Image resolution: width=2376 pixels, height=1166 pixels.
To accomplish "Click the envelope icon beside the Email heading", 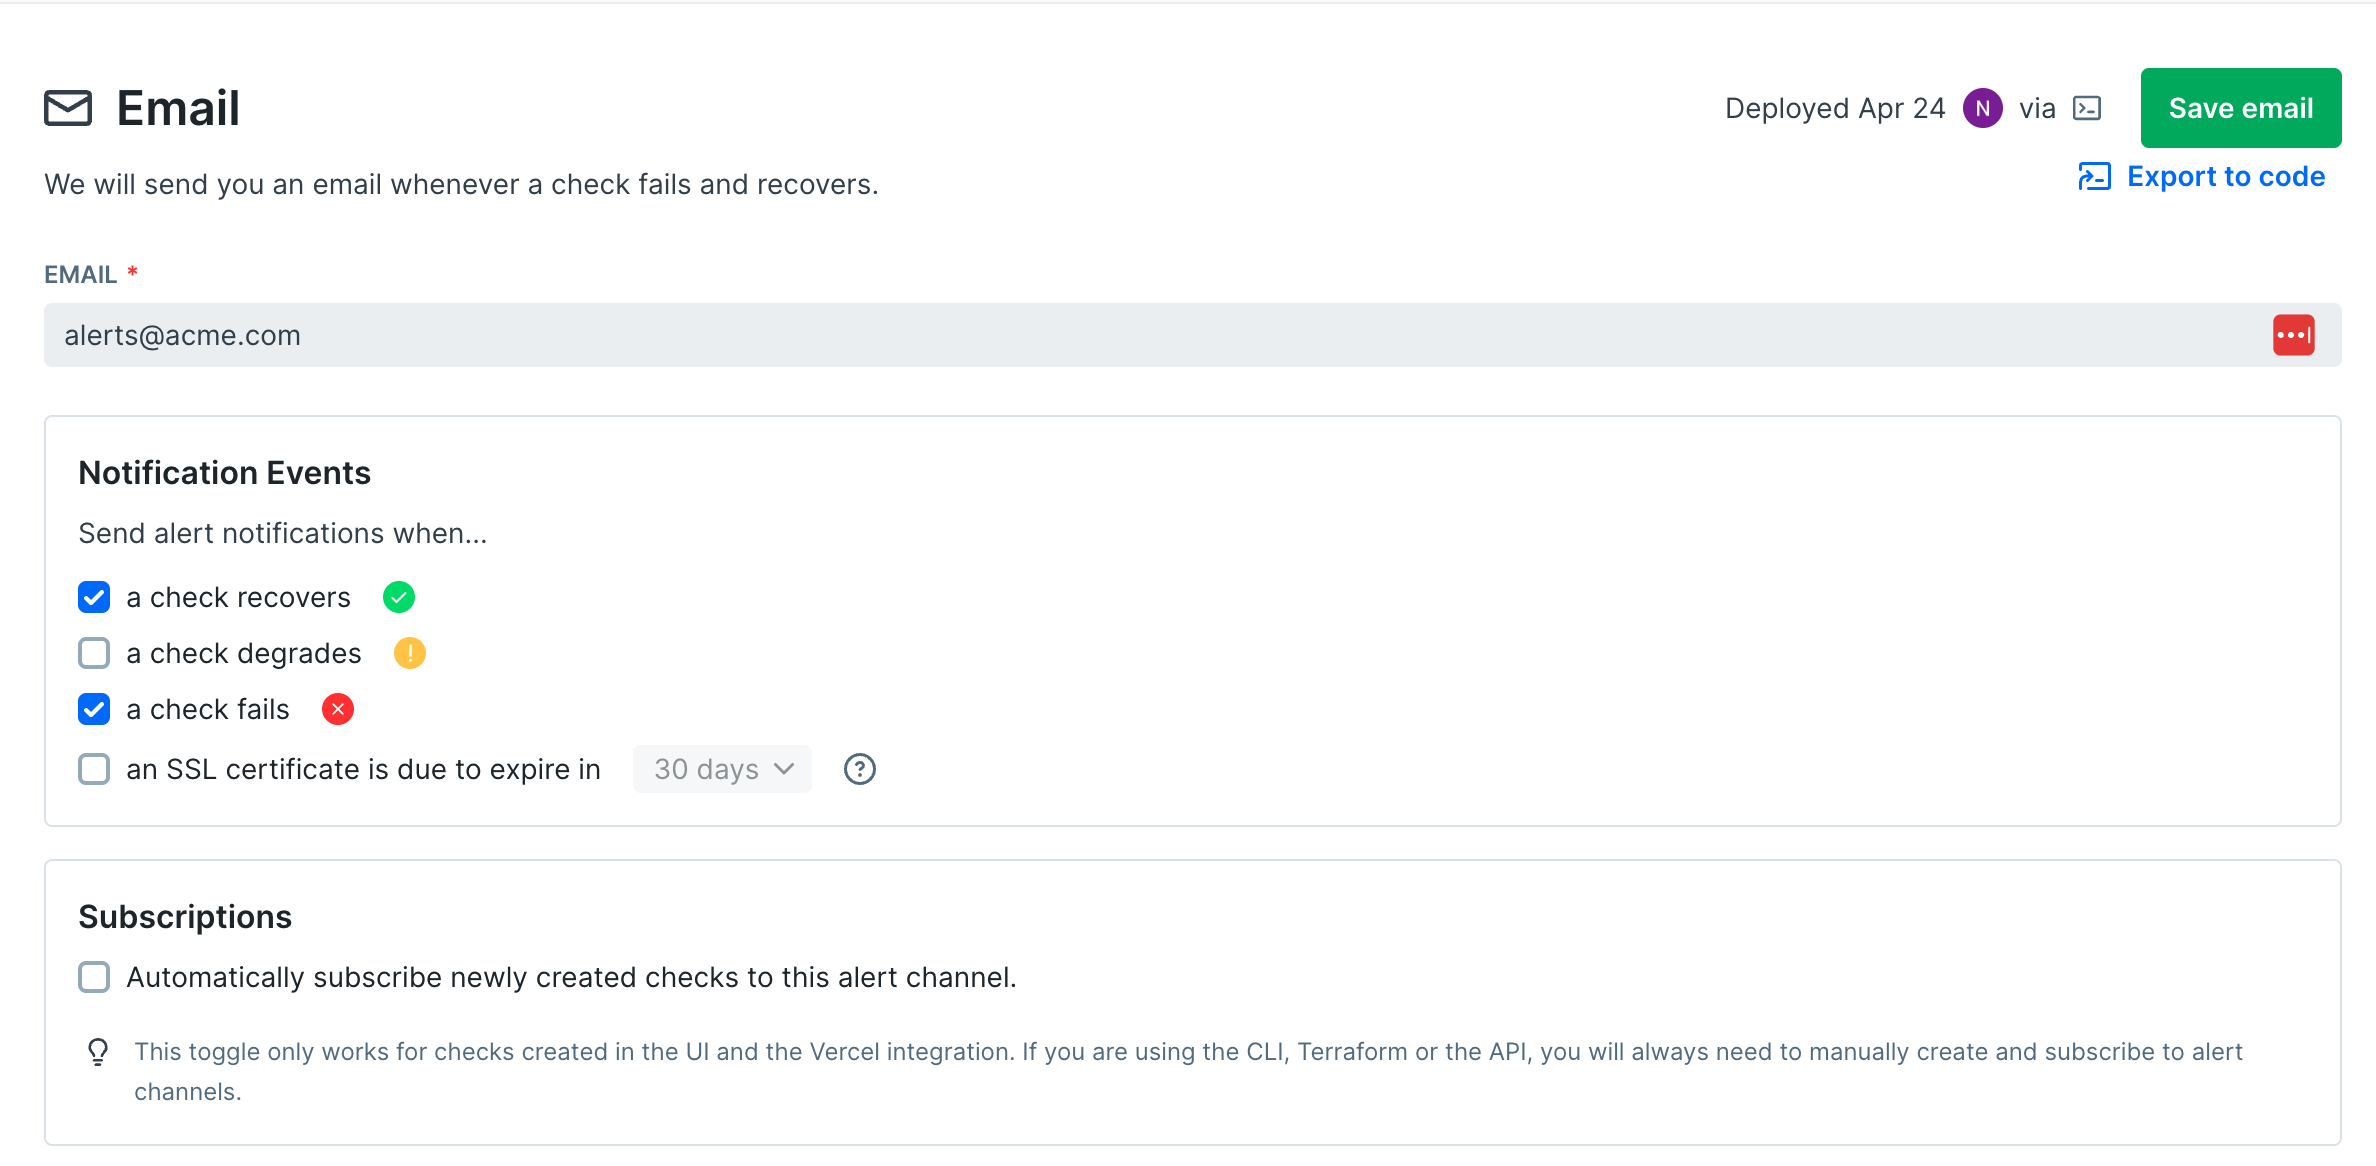I will (x=68, y=107).
